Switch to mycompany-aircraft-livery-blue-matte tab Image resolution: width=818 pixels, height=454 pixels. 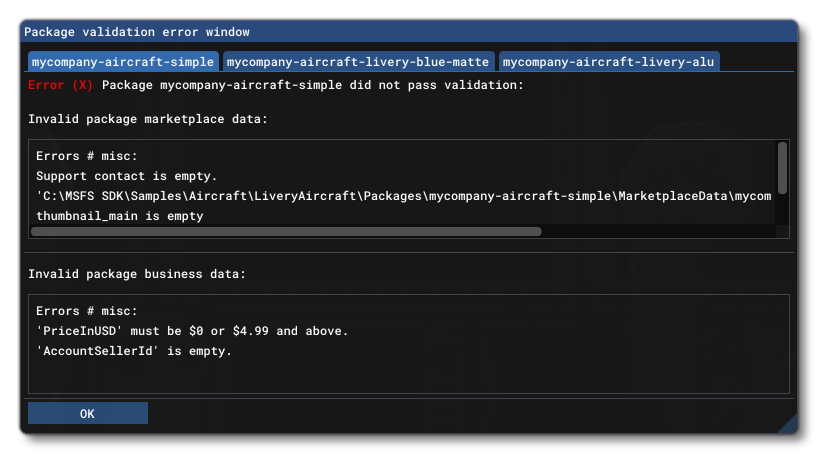358,62
